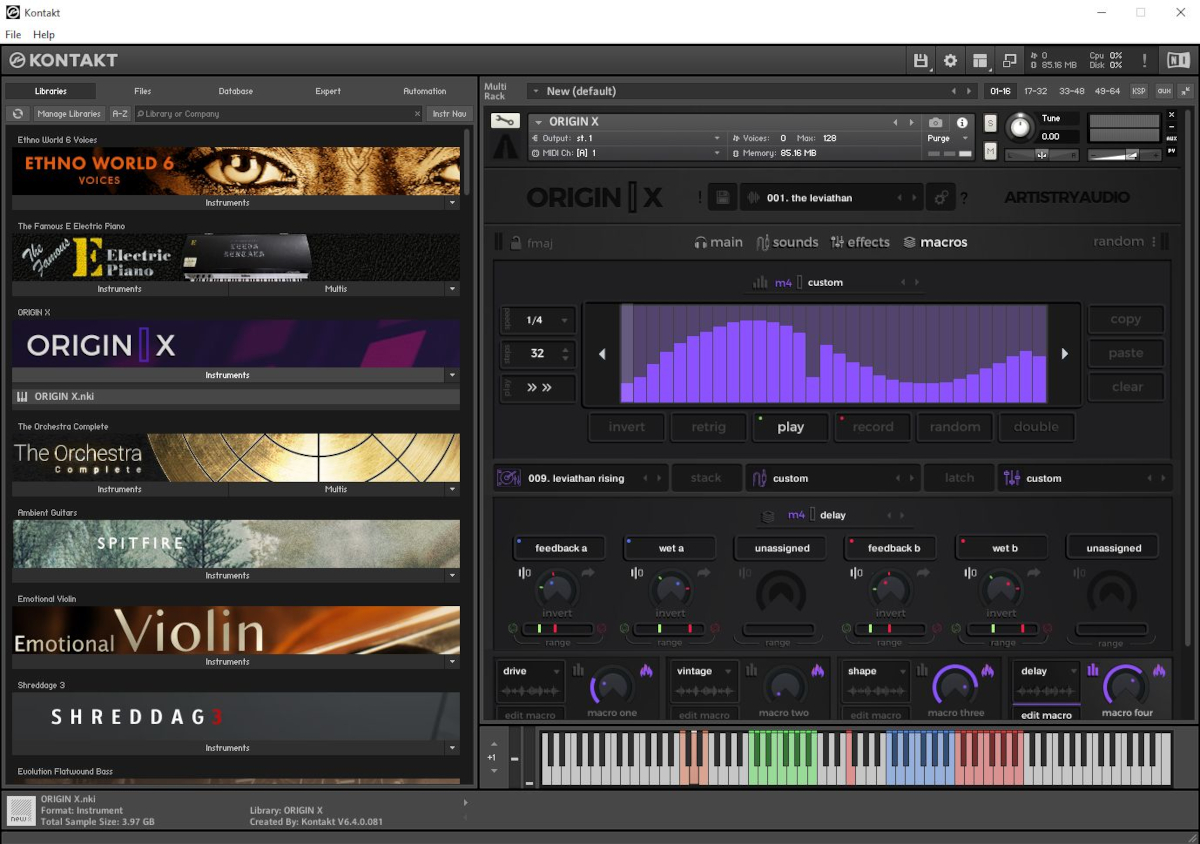The image size is (1200, 844).
Task: Toggle the KSP button in rack header
Action: click(1139, 91)
